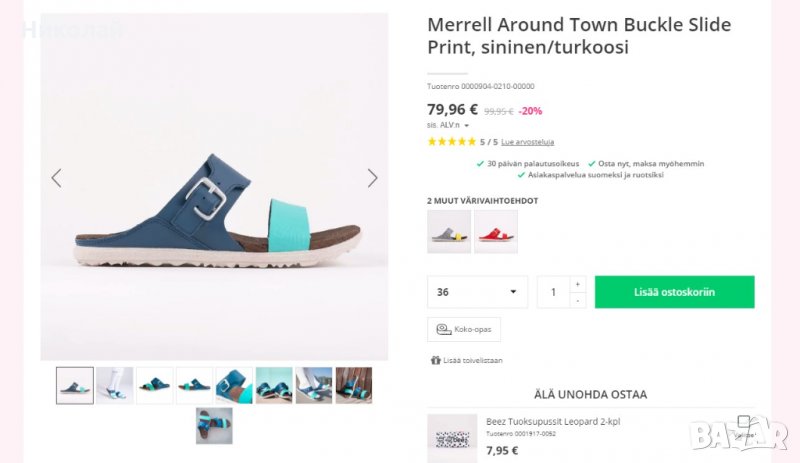Image resolution: width=800 pixels, height=463 pixels.
Task: Show the next product image
Action: click(x=372, y=178)
